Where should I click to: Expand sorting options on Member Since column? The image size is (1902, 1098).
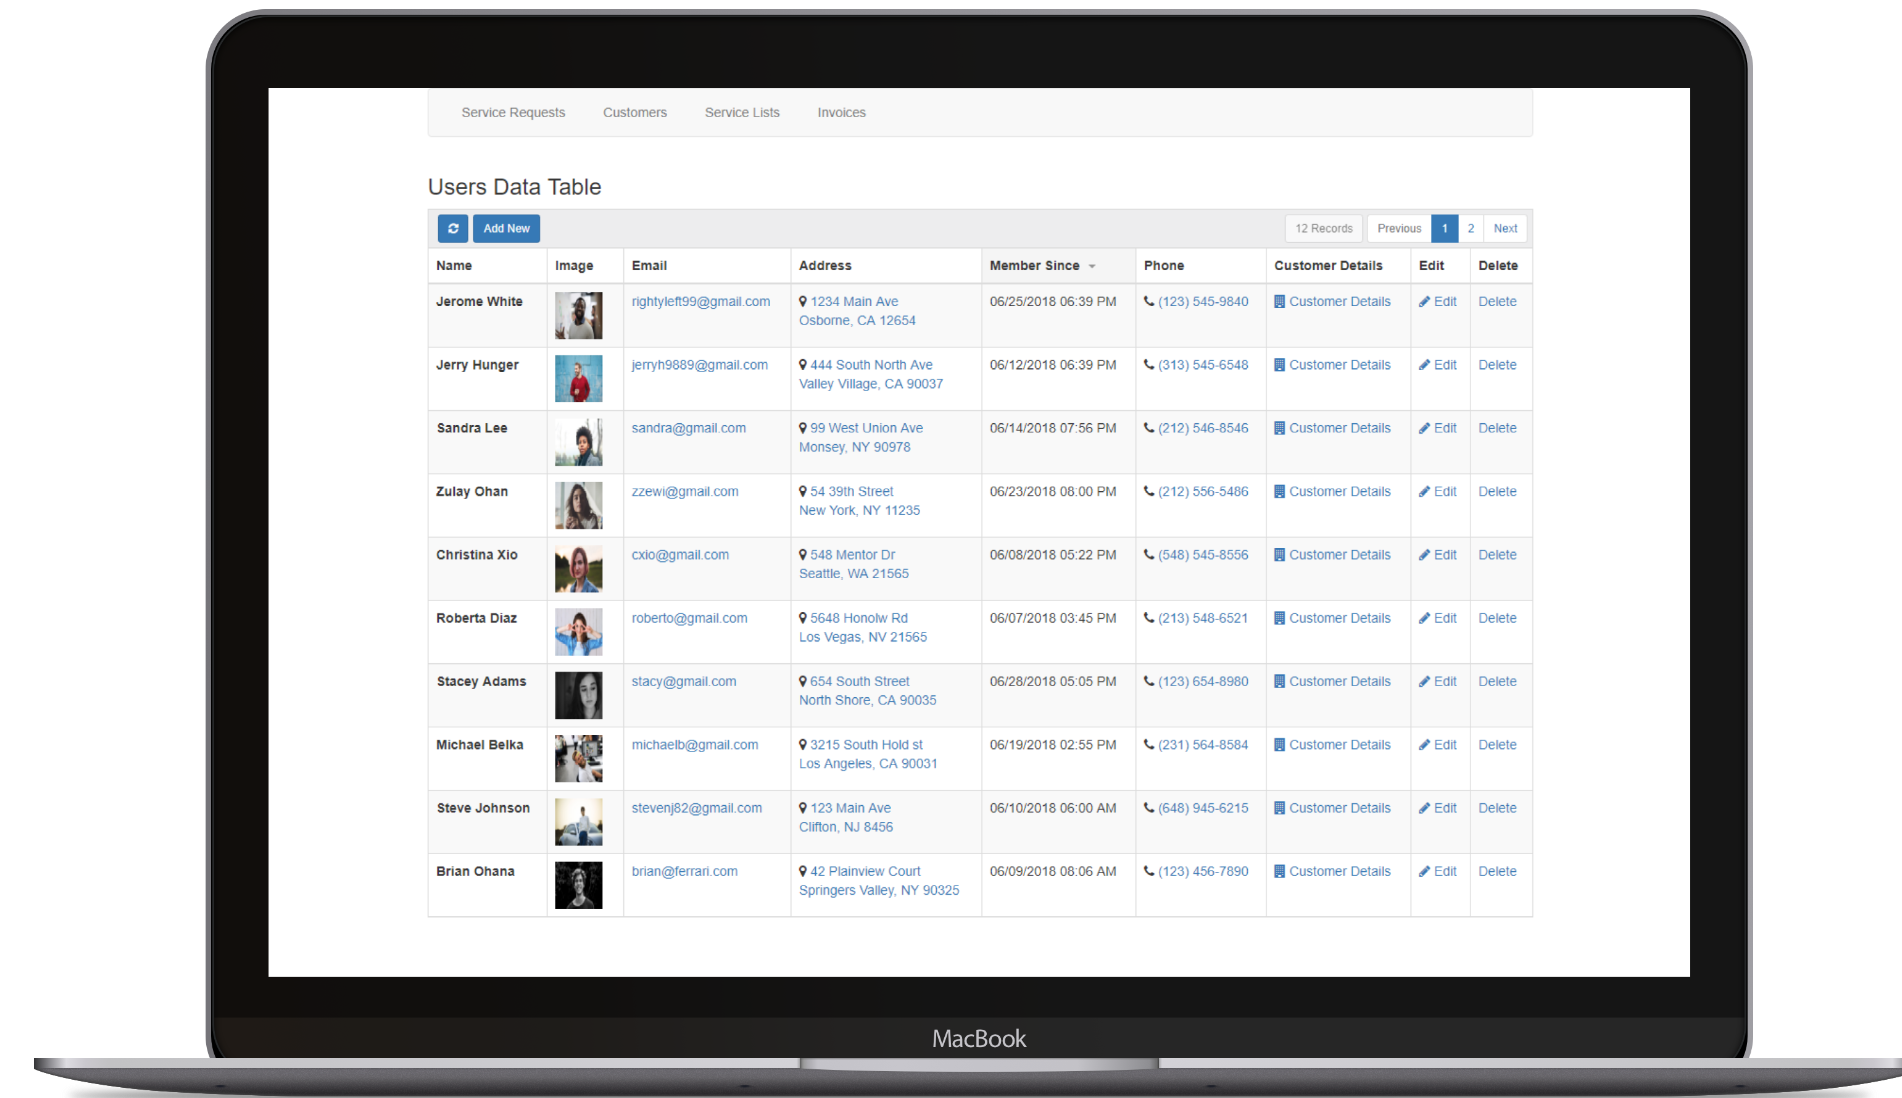(x=1090, y=266)
